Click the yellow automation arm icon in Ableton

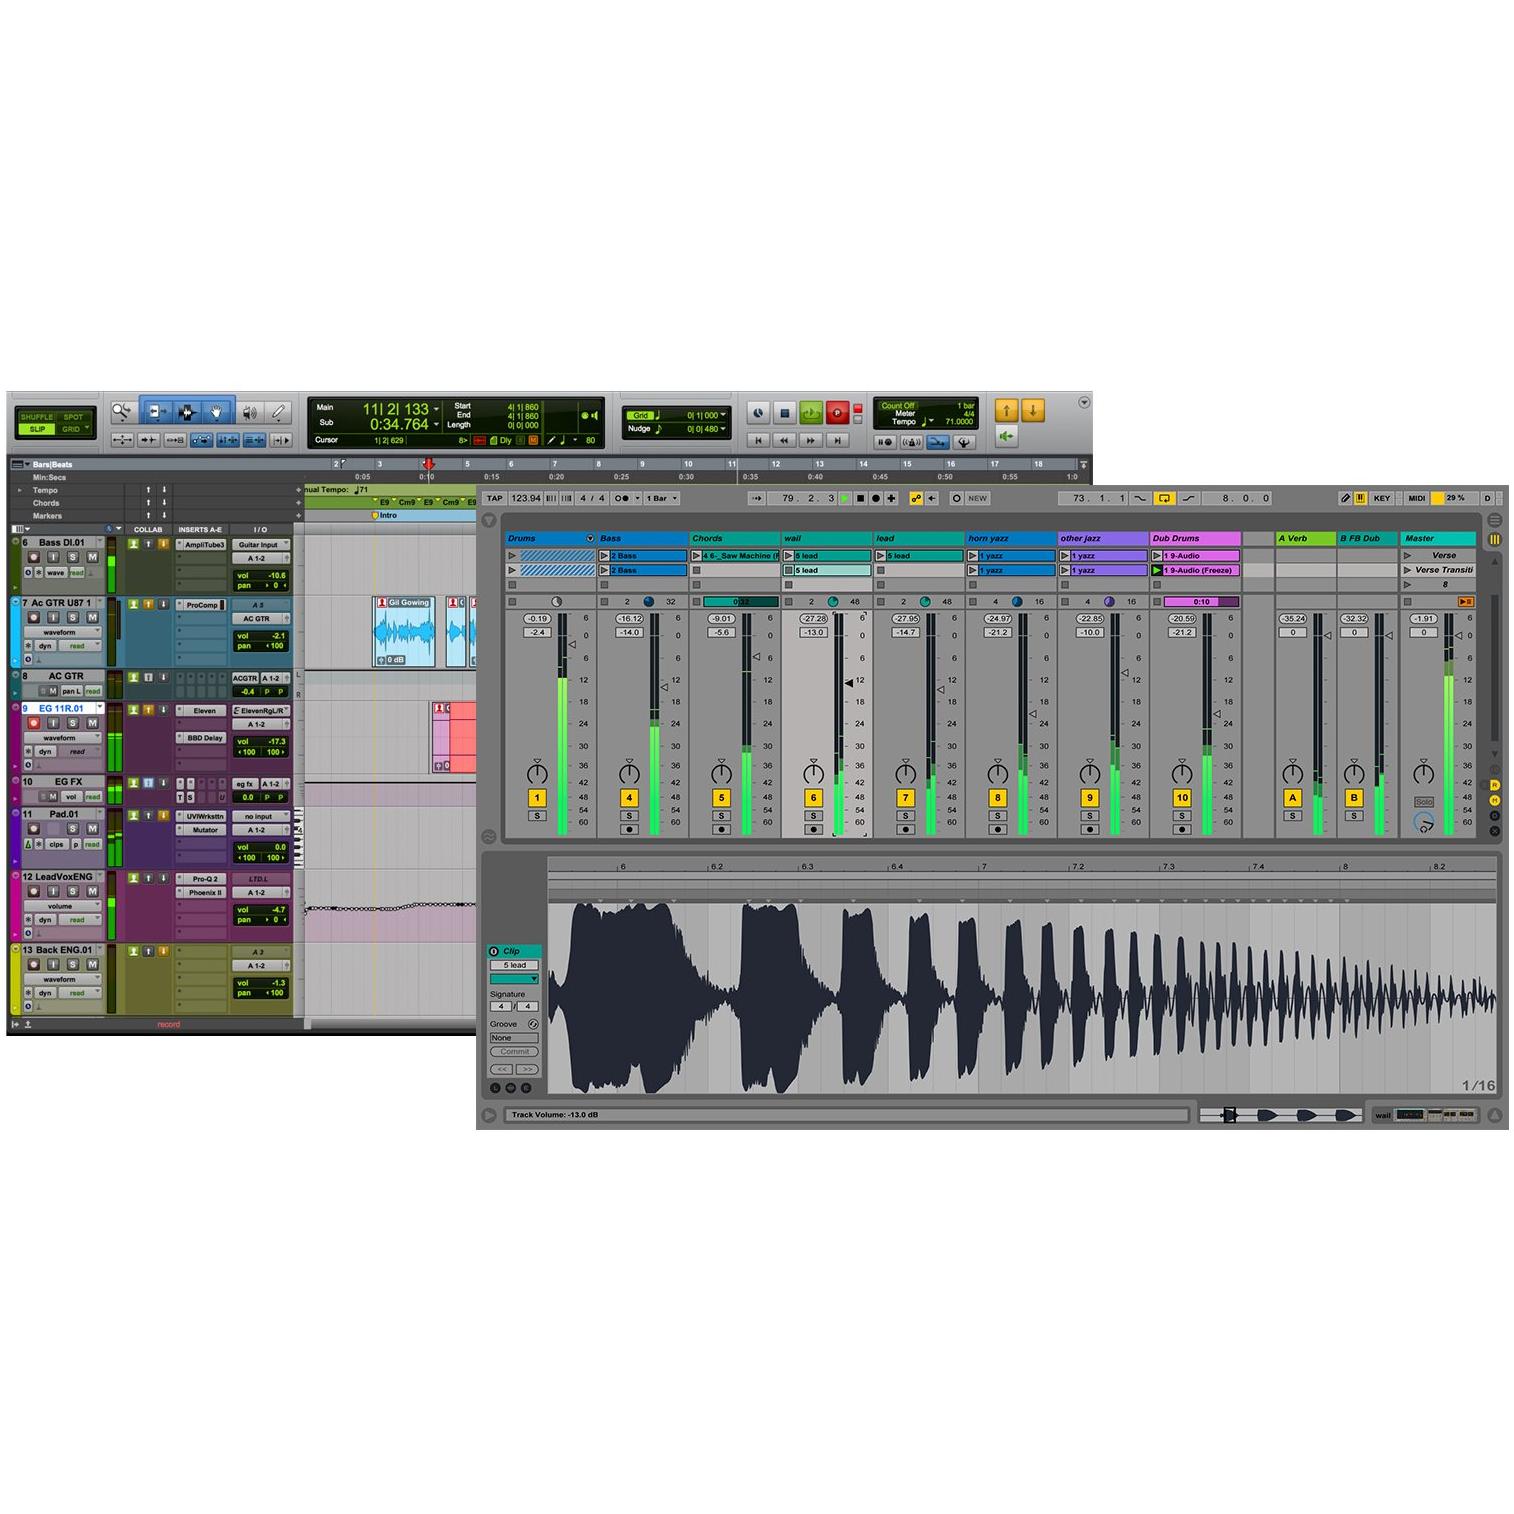click(x=916, y=498)
